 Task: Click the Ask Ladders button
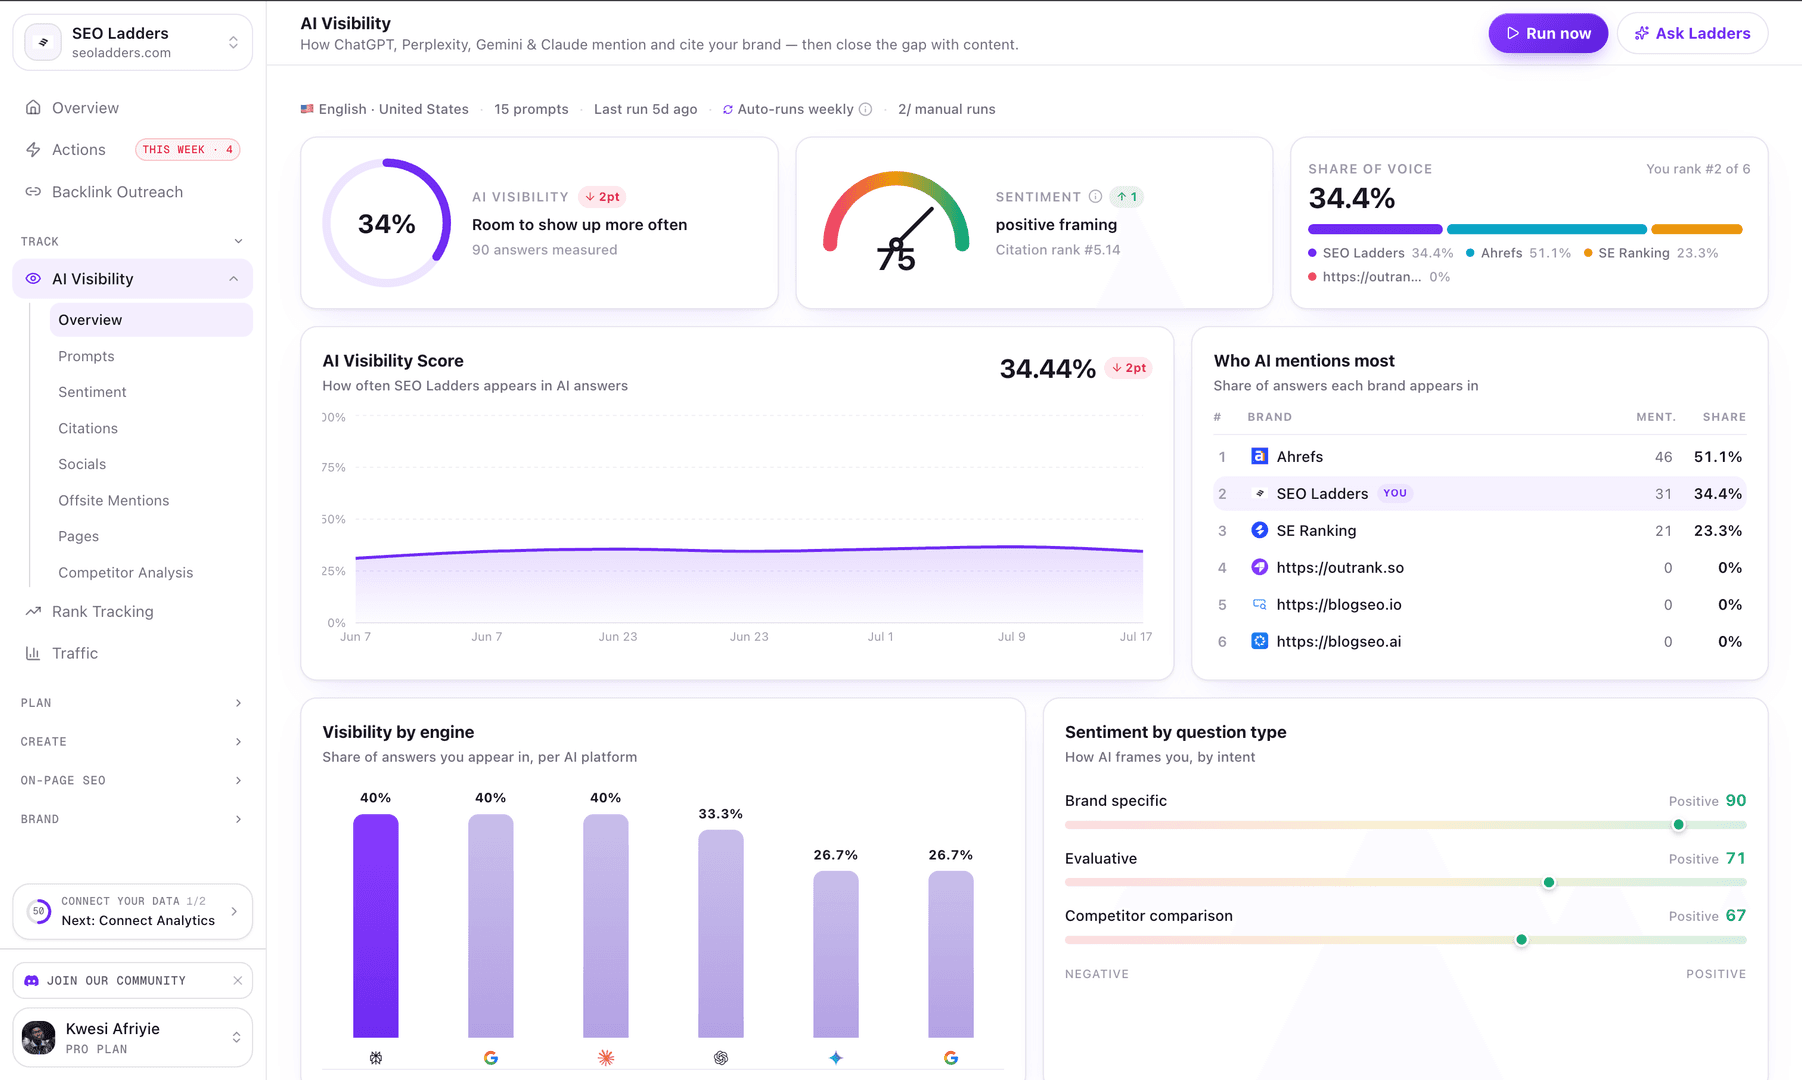pos(1692,33)
